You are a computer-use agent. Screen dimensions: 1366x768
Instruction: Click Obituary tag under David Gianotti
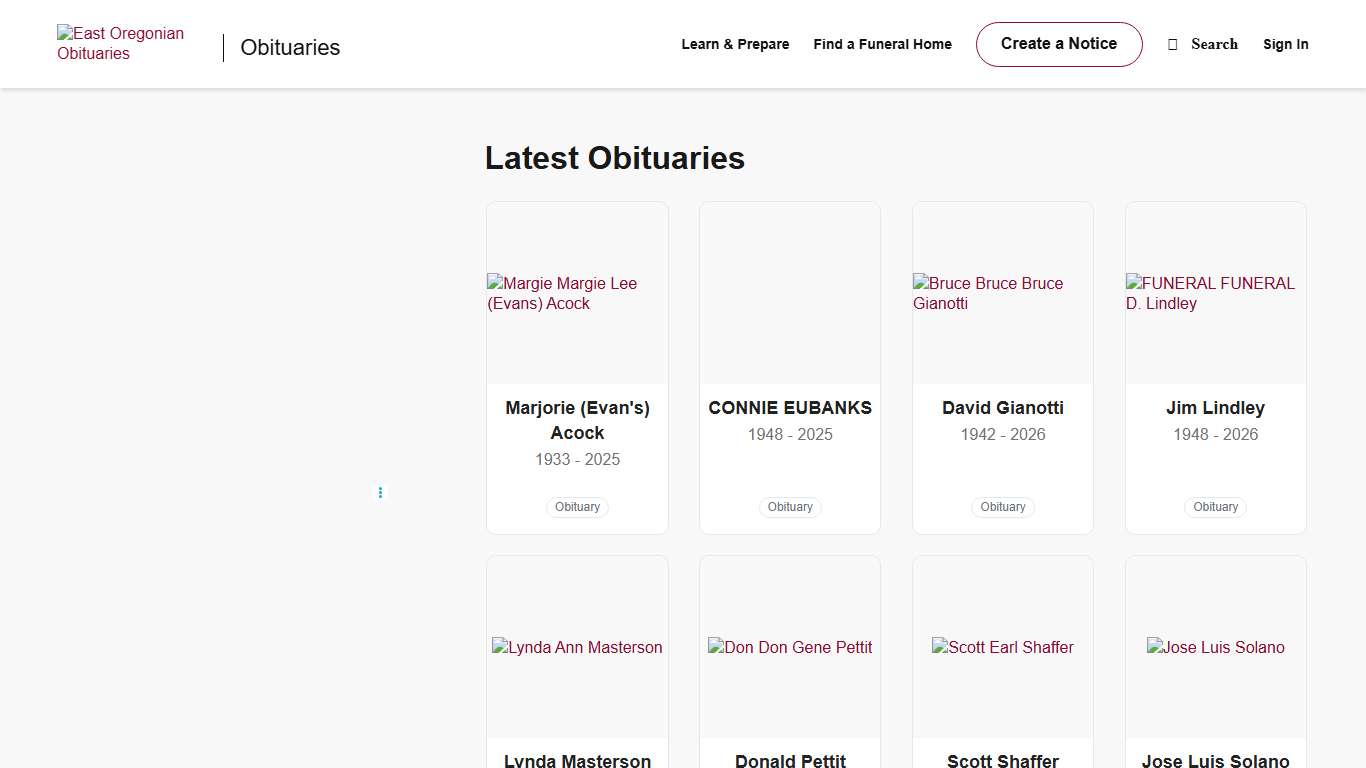(1003, 507)
